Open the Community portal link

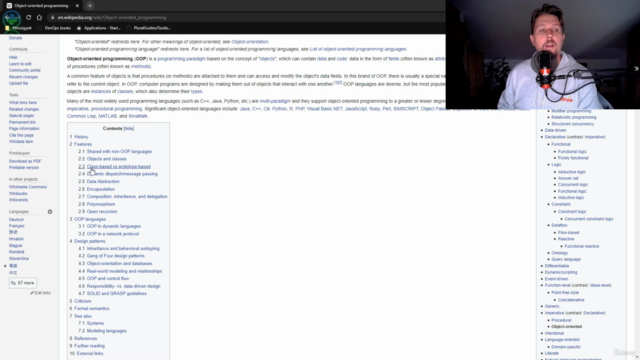tap(24, 71)
